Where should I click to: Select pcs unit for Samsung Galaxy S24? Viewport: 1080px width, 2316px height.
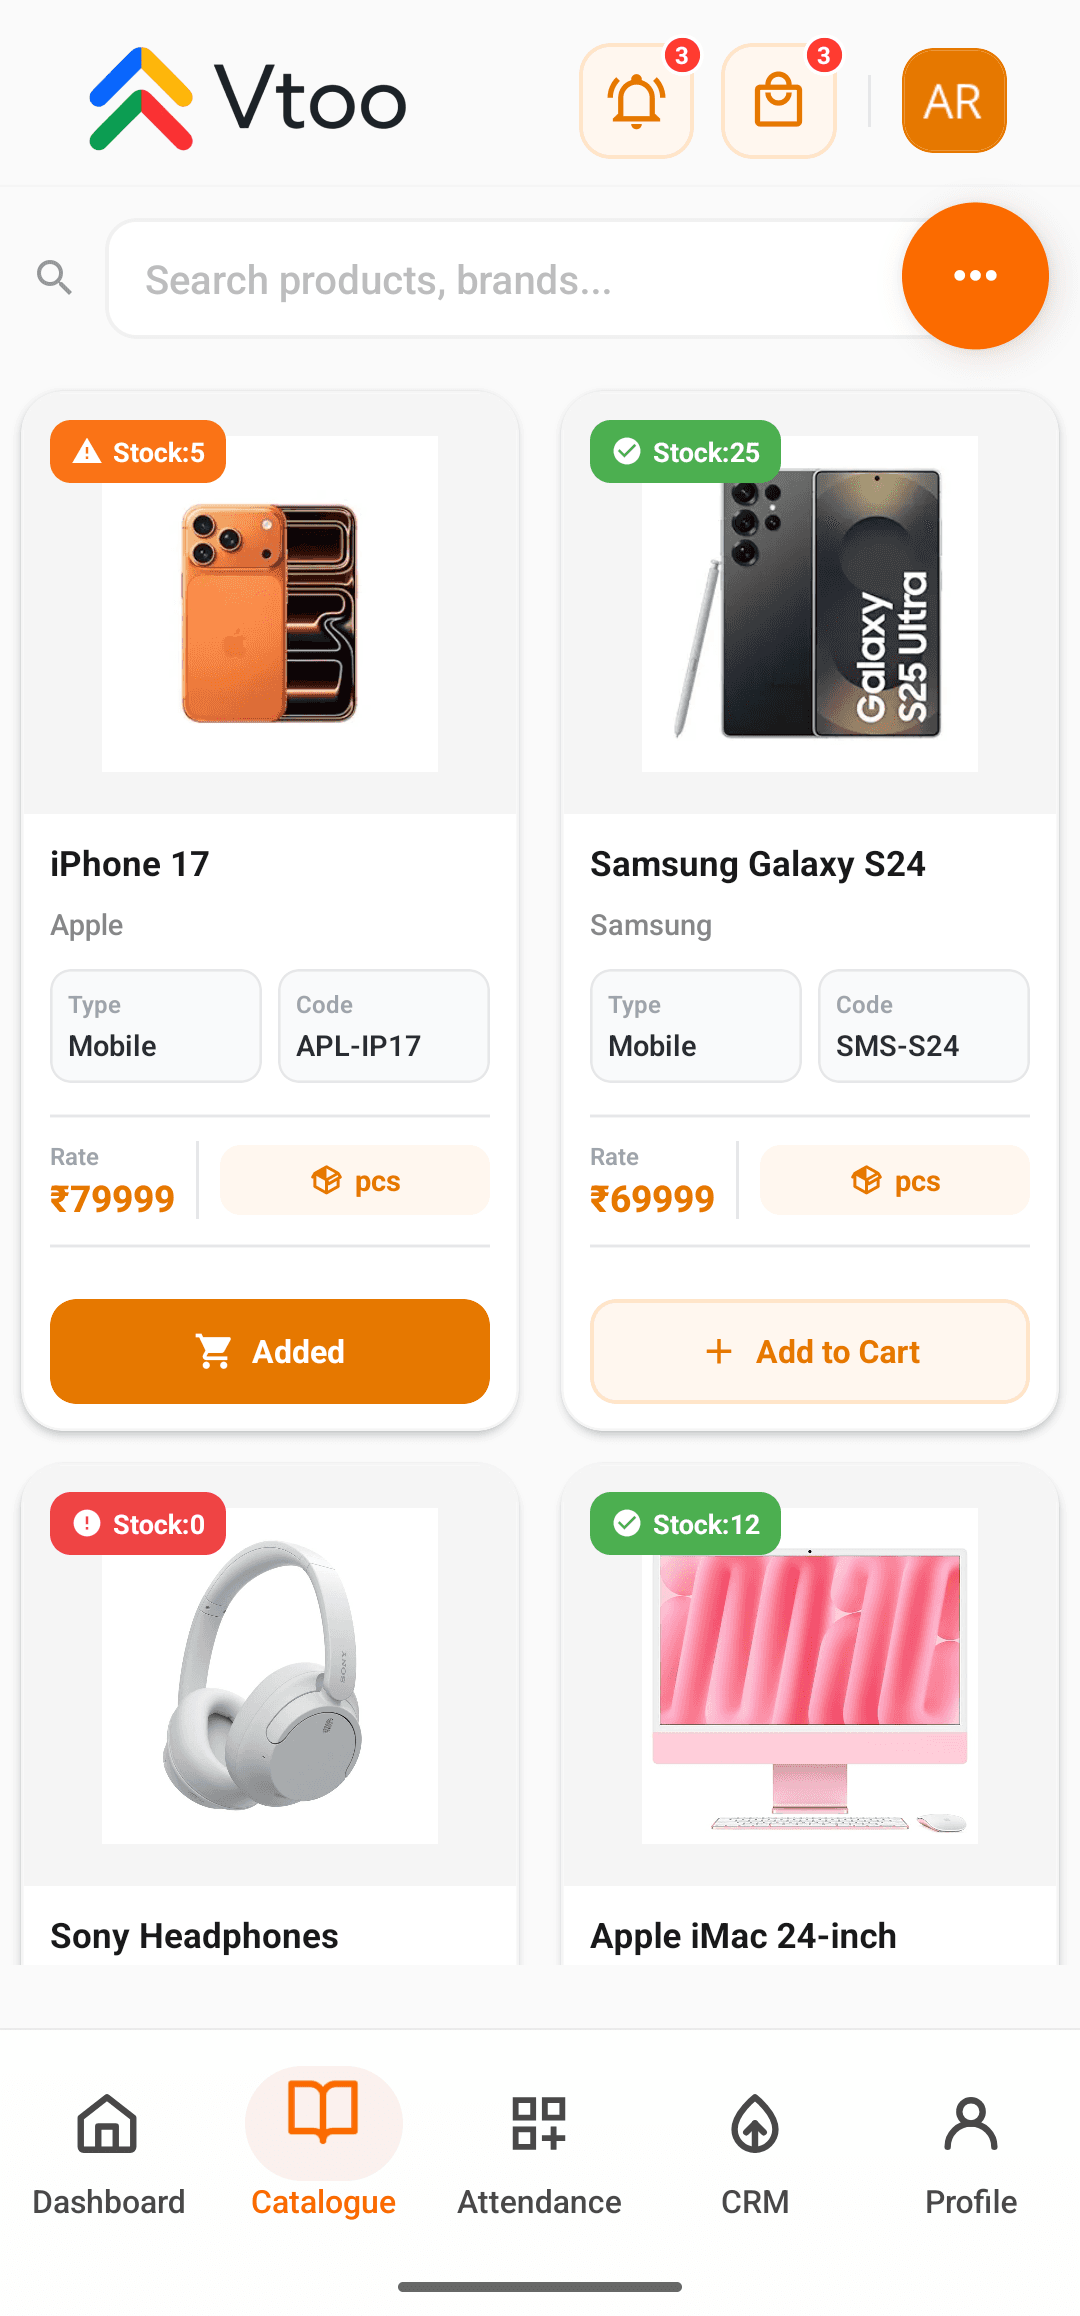pos(895,1181)
